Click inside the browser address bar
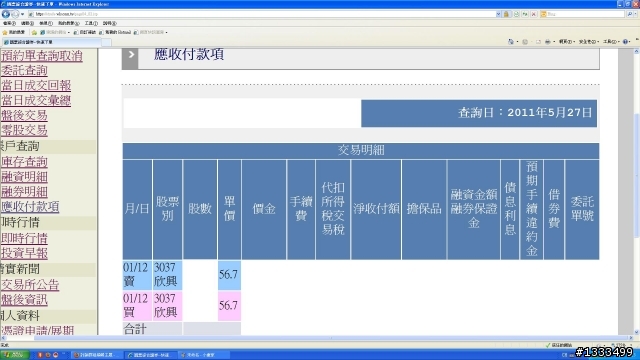Viewport: 640px width, 360px height. [x=261, y=14]
